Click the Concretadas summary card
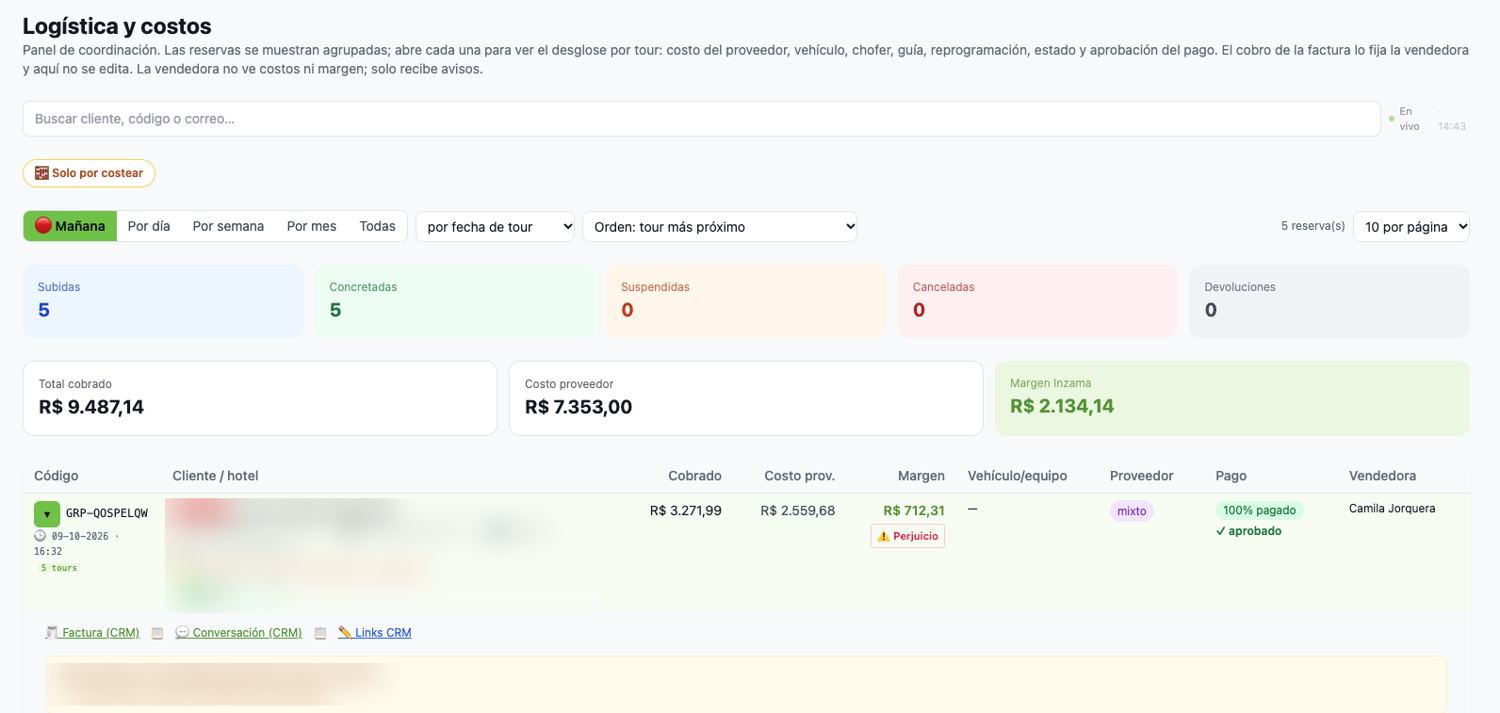1500x713 pixels. point(454,301)
